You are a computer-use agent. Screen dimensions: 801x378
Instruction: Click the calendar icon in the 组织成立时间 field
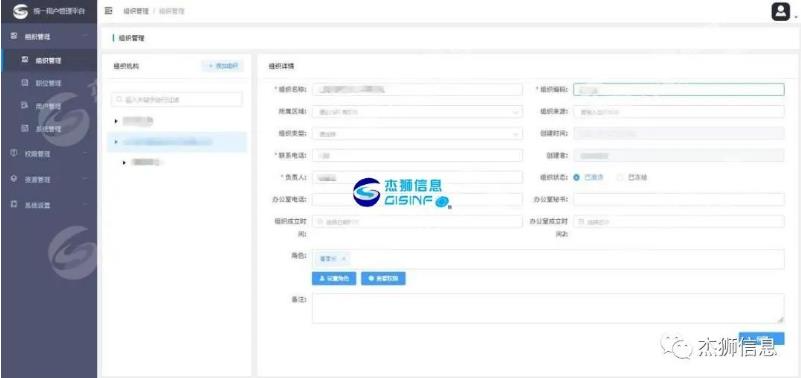tap(320, 222)
